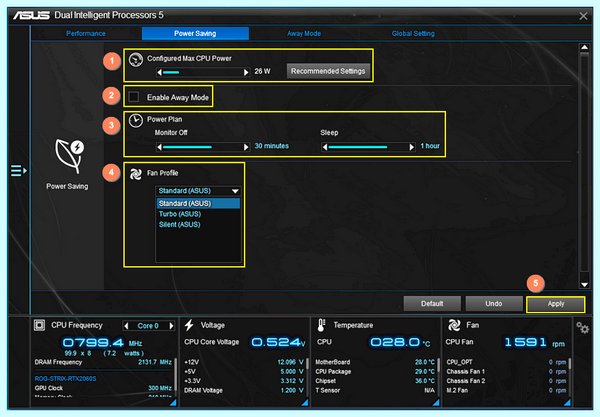Expand the Fan panel corner triangle

point(567,402)
